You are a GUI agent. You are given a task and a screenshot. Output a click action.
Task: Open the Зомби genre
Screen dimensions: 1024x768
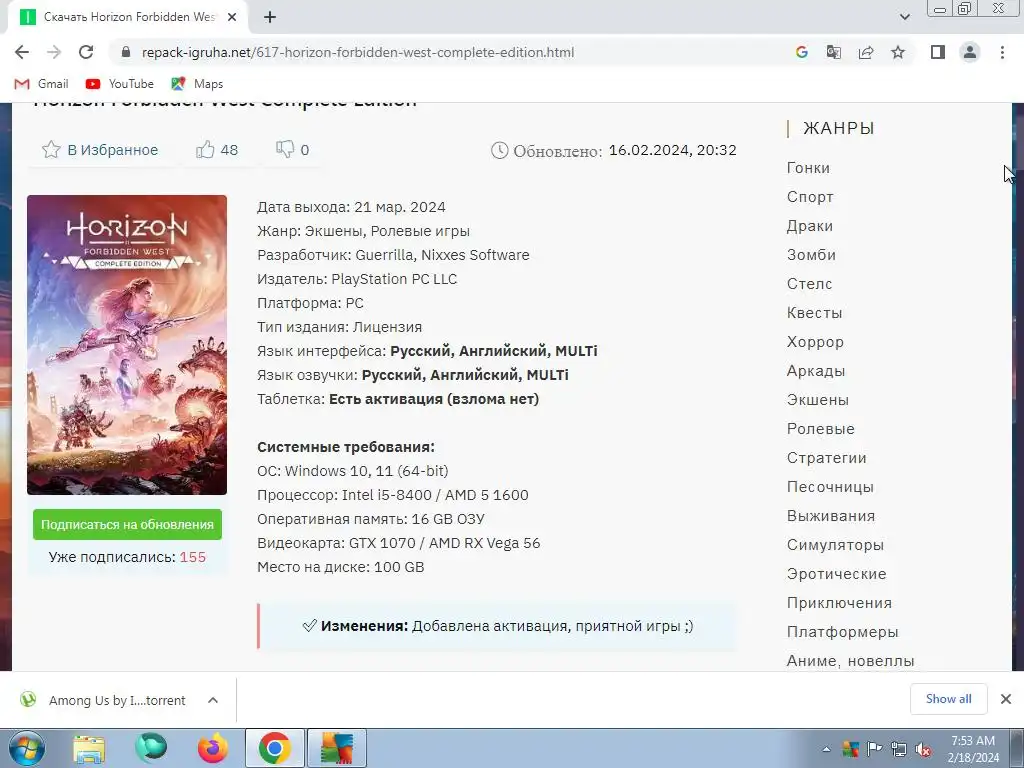click(x=811, y=255)
